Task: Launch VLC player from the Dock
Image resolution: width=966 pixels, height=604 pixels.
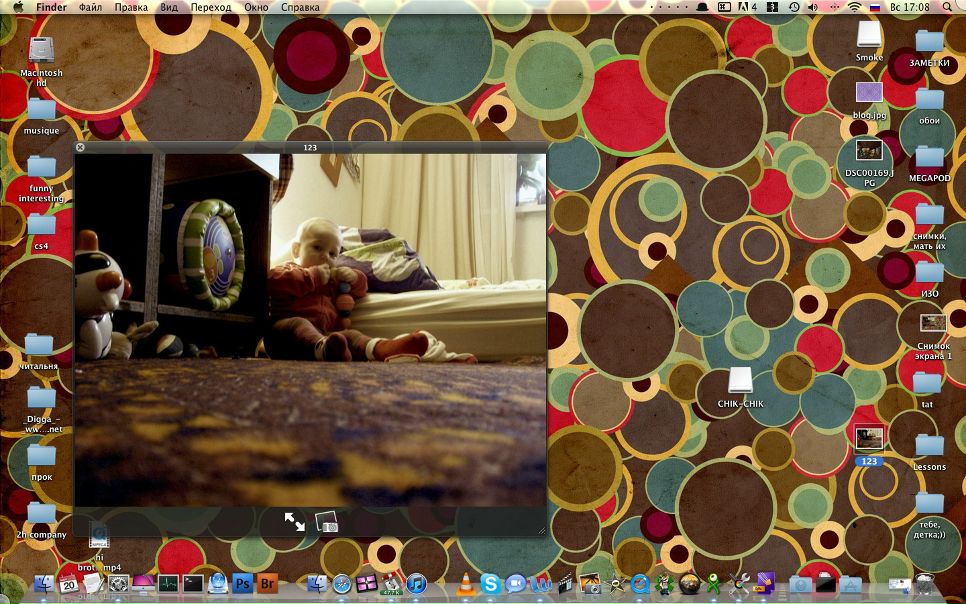Action: click(466, 584)
